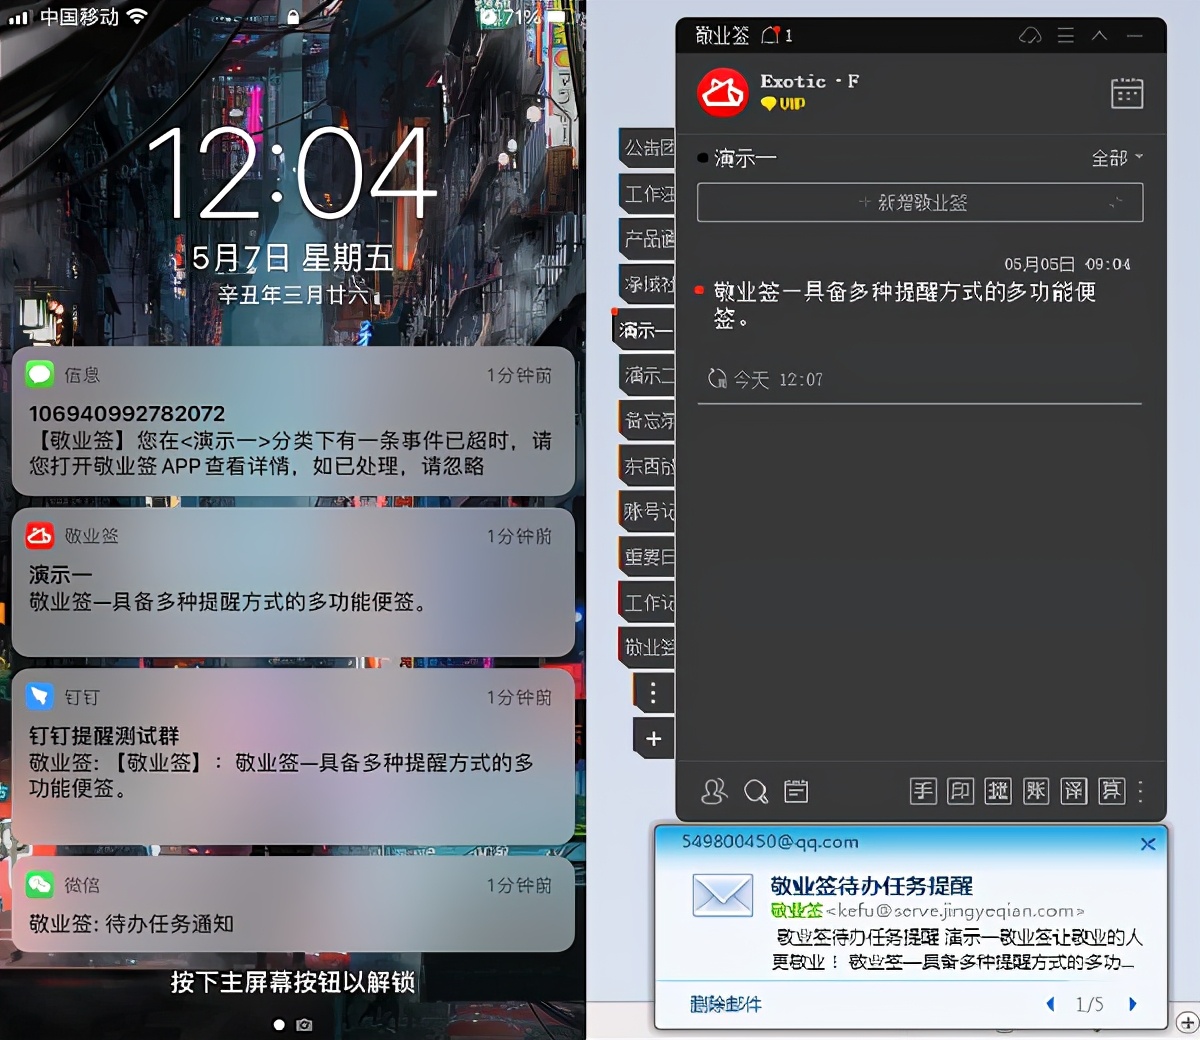Open the calendar icon near Exotic profile
Viewport: 1200px width, 1040px height.
coord(1126,92)
